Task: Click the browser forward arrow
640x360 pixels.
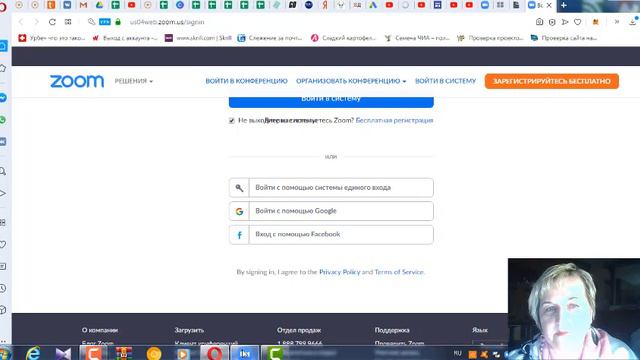Action: [x=36, y=22]
